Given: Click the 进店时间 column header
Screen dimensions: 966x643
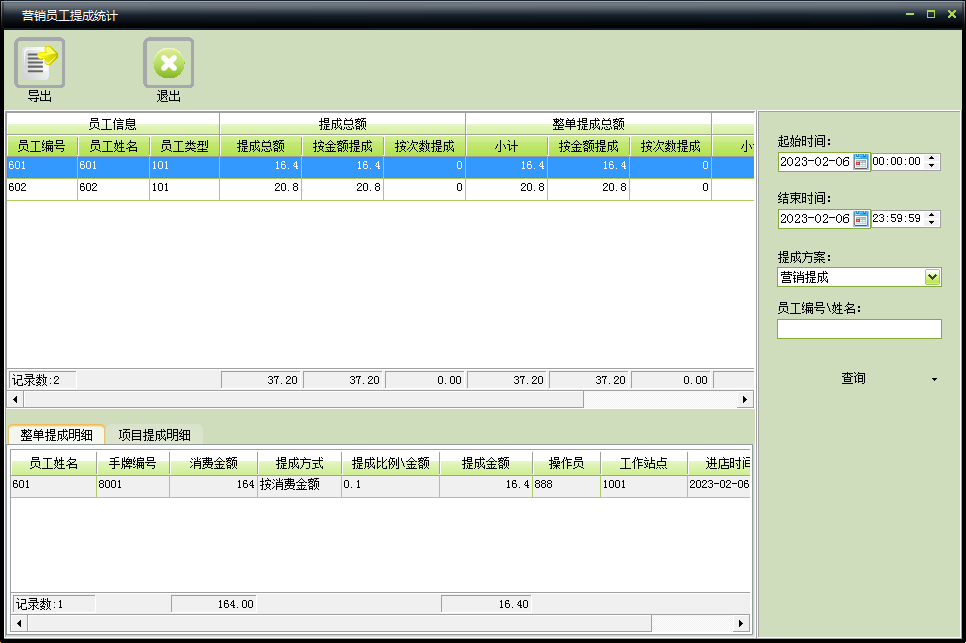Looking at the screenshot, I should coord(720,463).
